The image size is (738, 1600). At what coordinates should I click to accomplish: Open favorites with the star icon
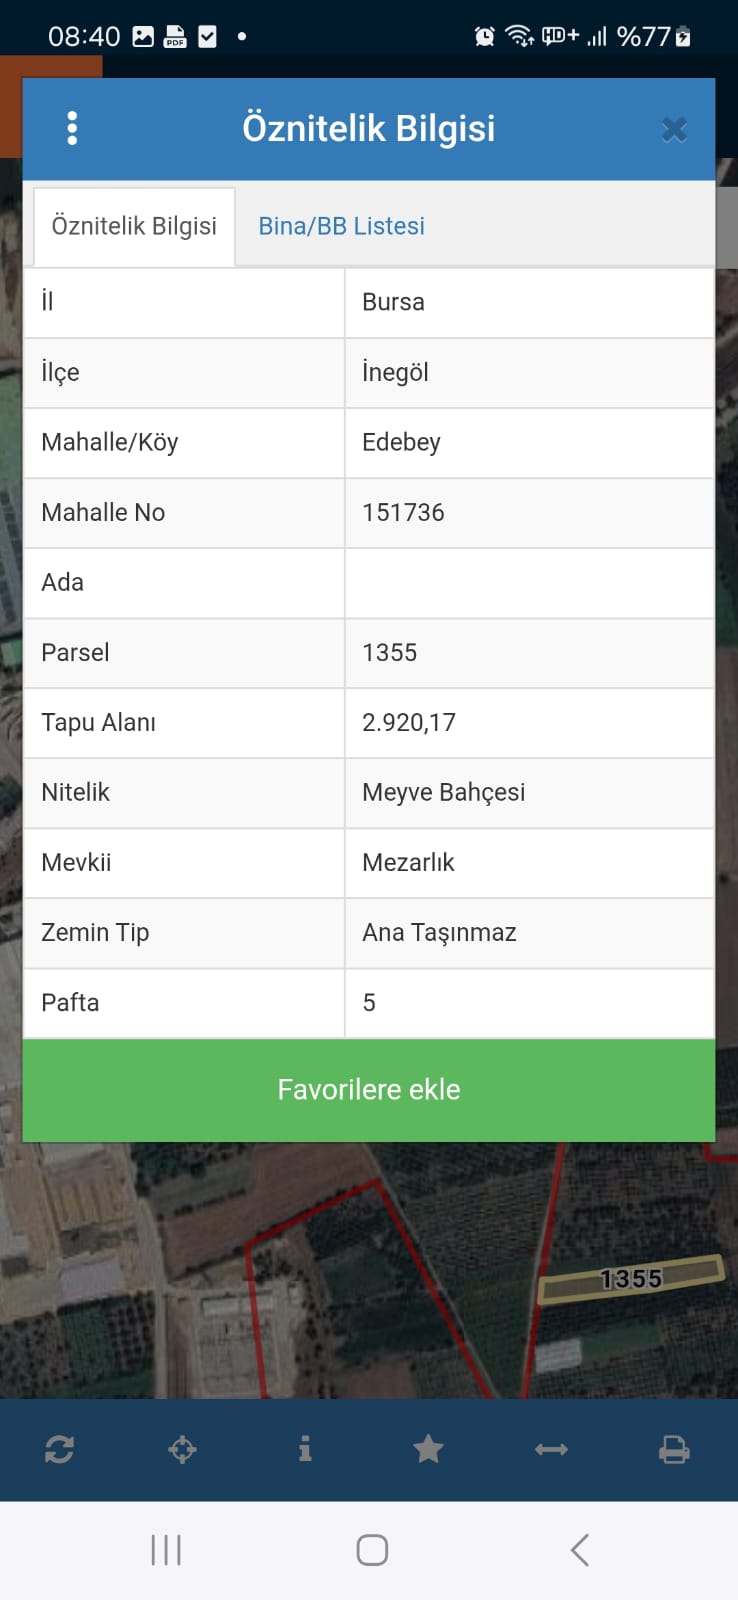click(x=428, y=1449)
